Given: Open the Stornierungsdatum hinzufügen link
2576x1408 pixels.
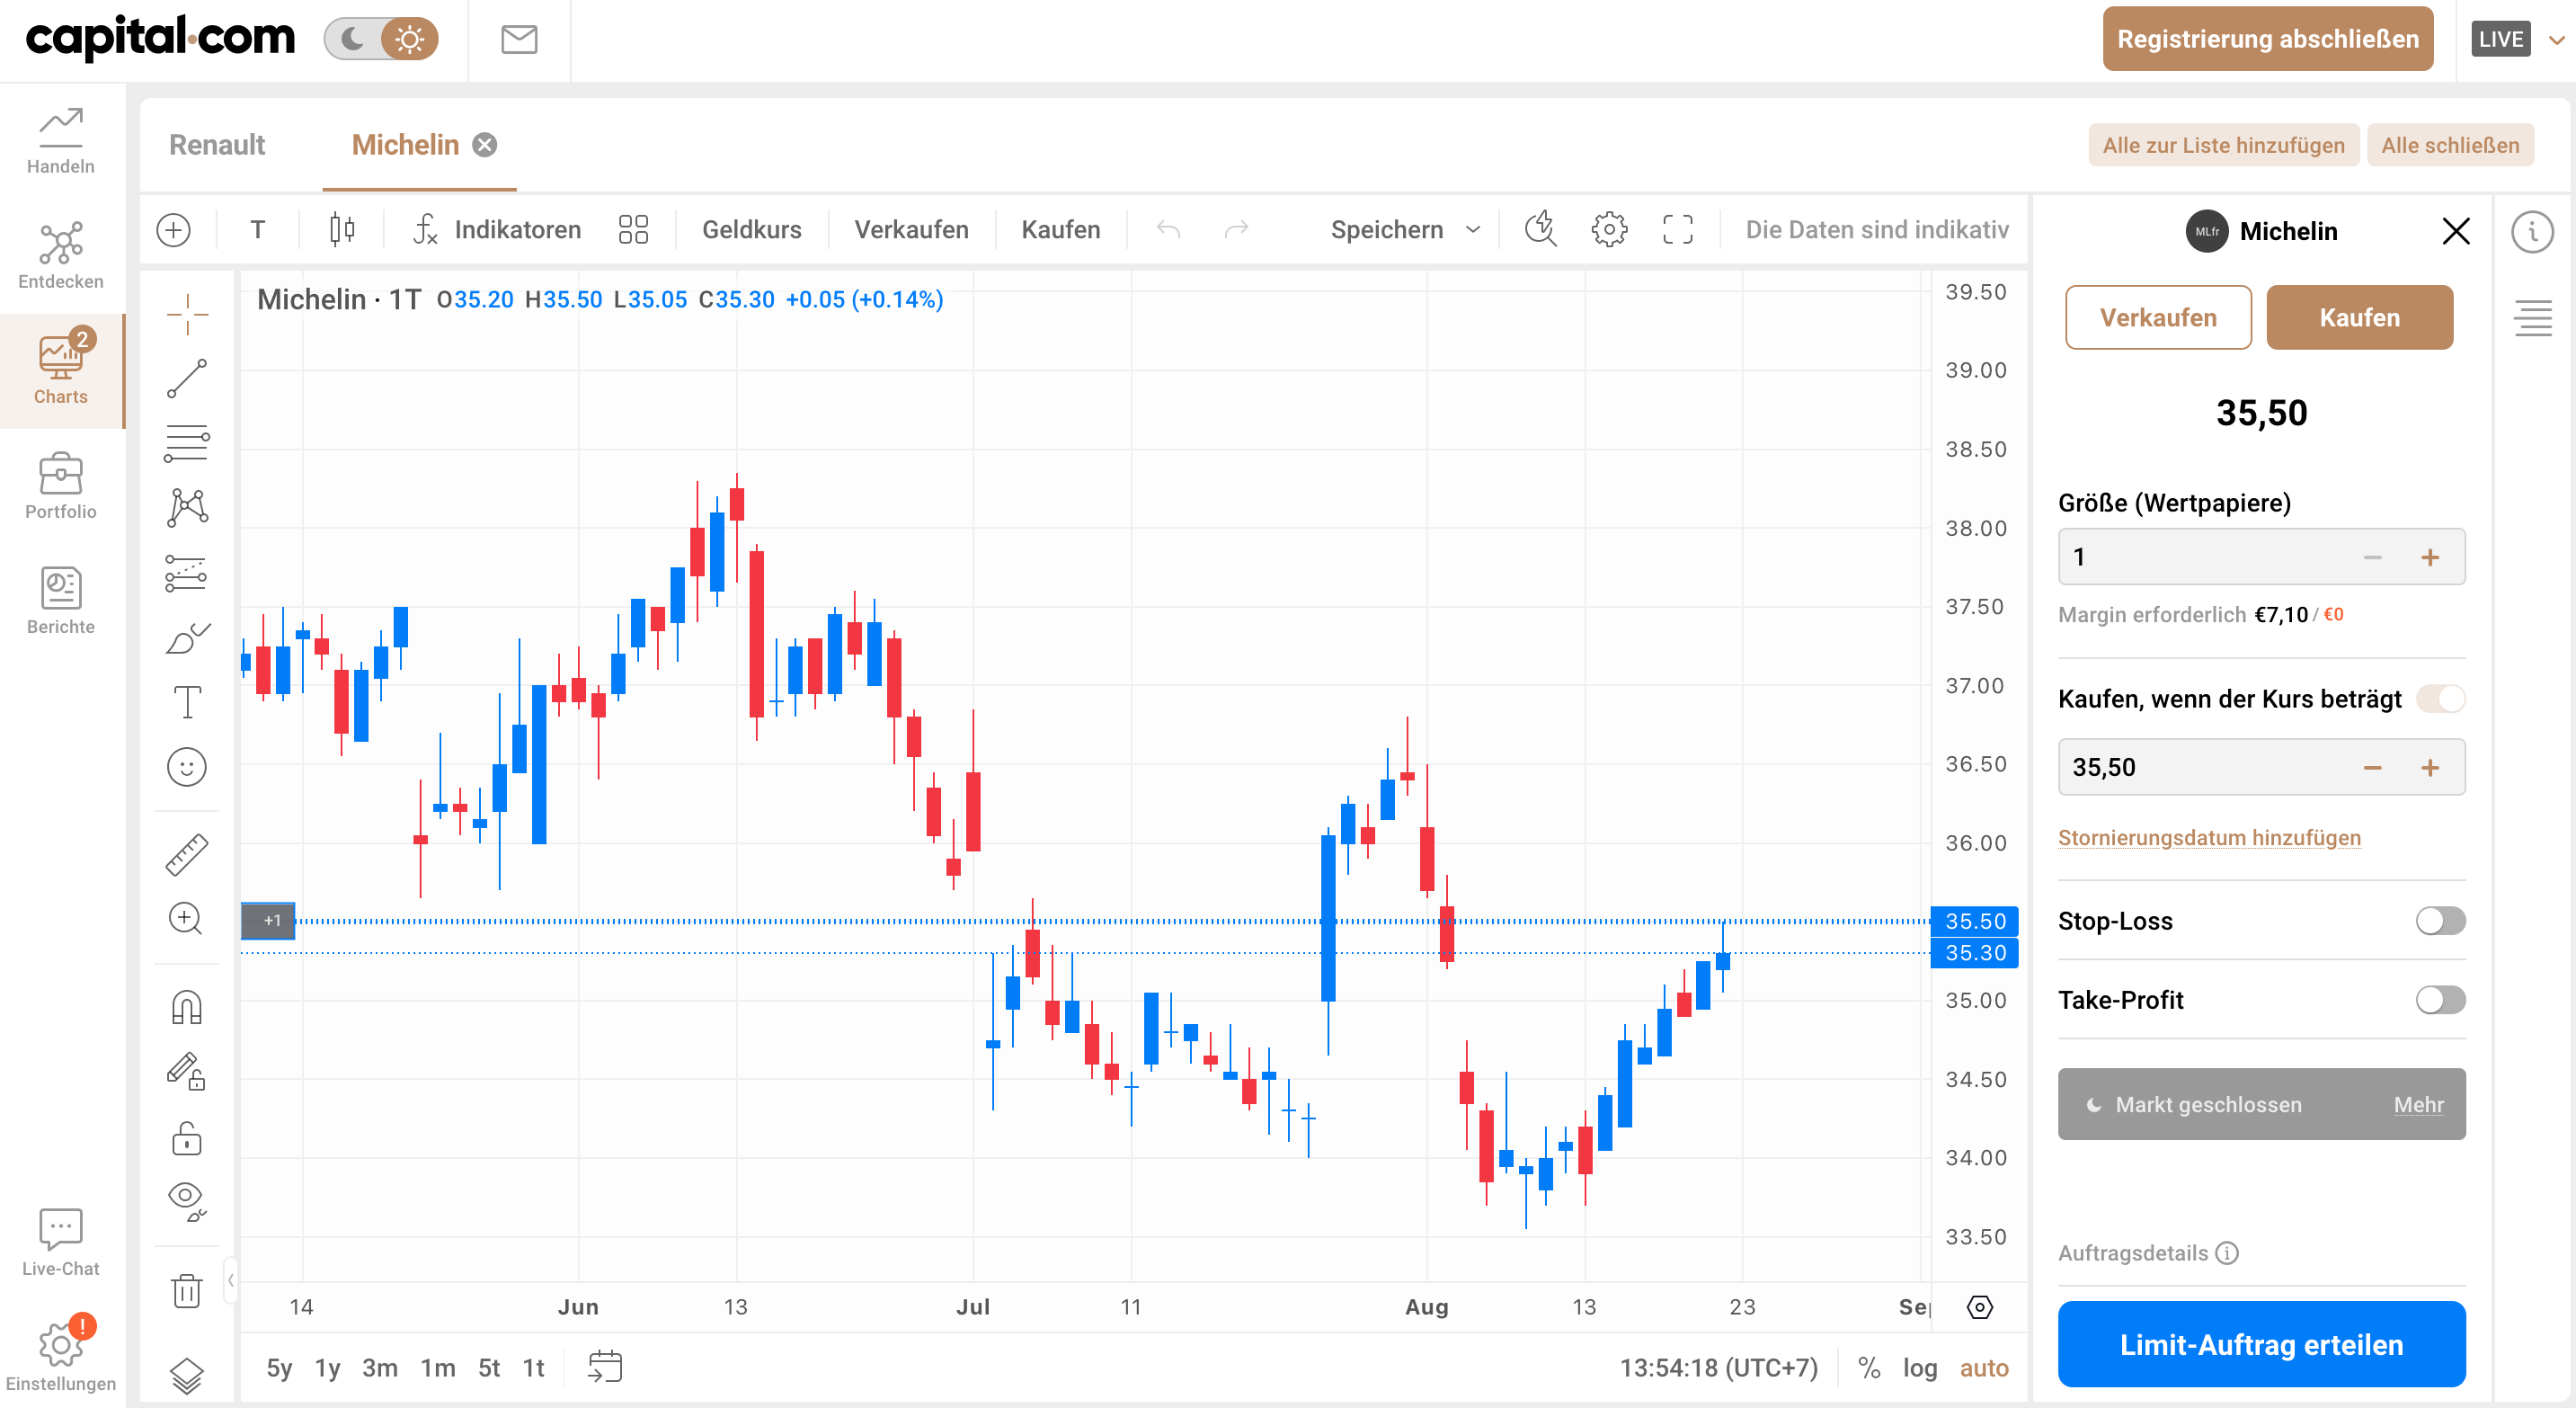Looking at the screenshot, I should [x=2209, y=838].
